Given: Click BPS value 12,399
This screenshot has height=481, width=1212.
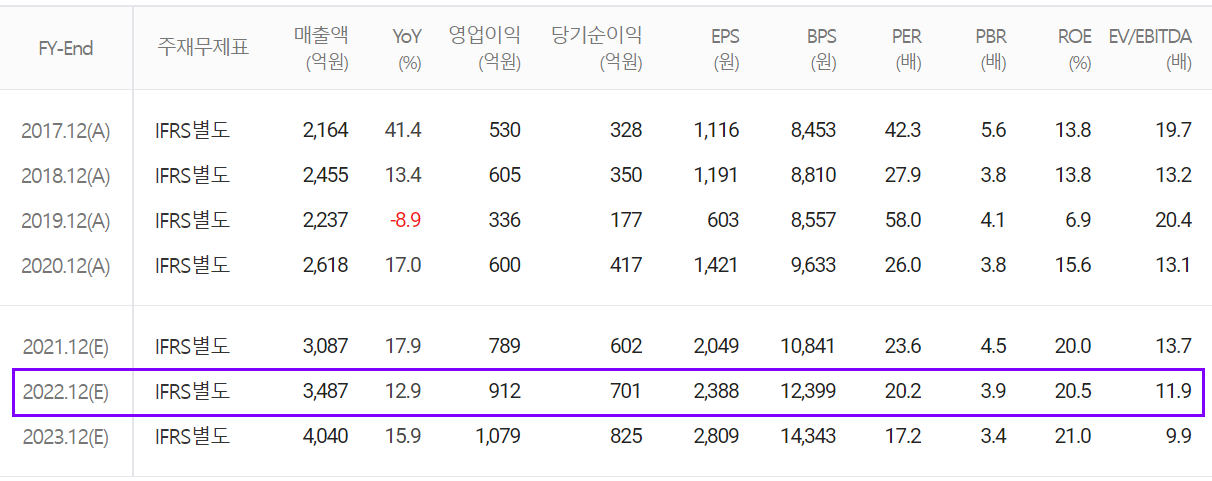Looking at the screenshot, I should coord(808,391).
